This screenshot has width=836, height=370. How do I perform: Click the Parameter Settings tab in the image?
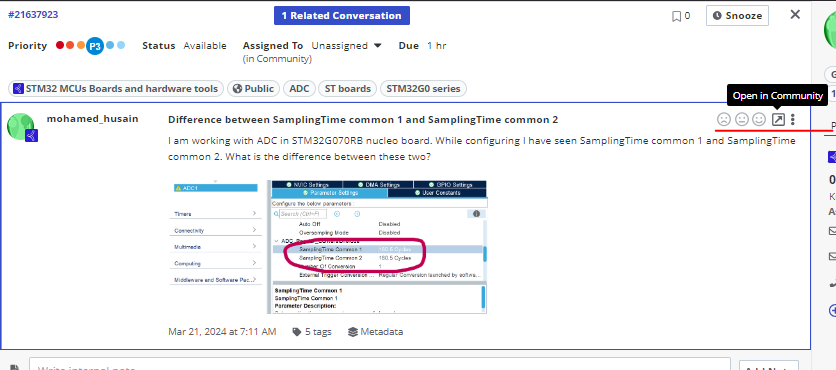pyautogui.click(x=330, y=193)
